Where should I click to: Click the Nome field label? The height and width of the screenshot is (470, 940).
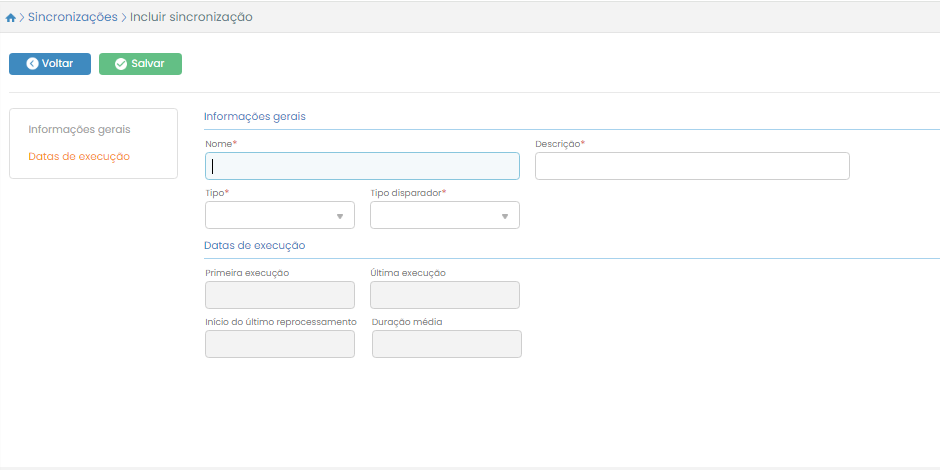[220, 144]
